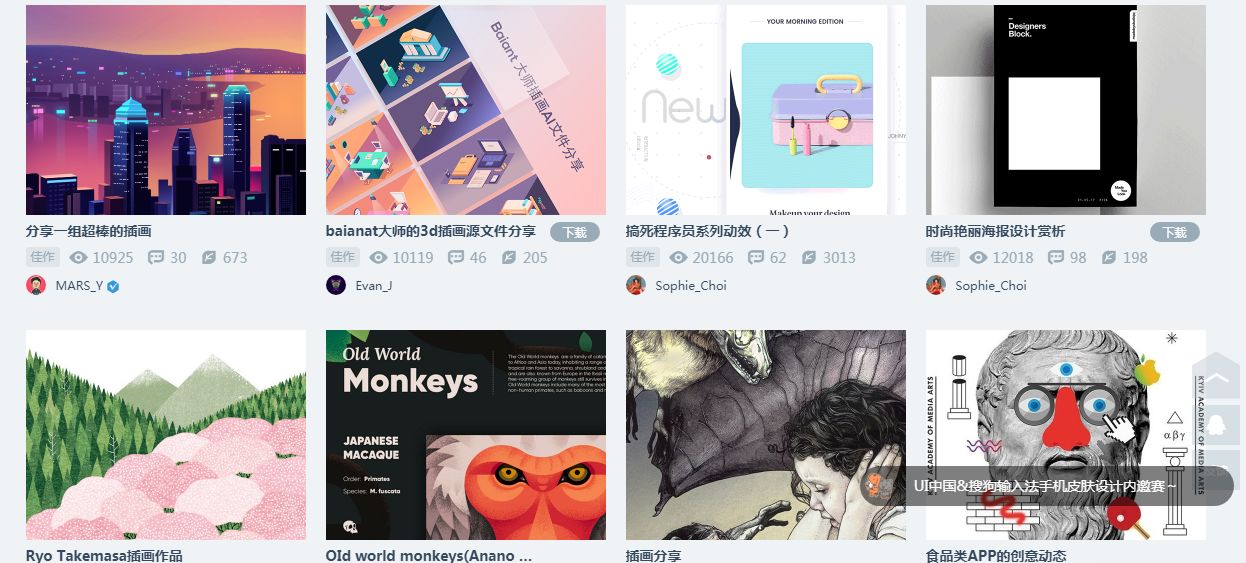Click the comment icon beside 98

(x=1056, y=257)
